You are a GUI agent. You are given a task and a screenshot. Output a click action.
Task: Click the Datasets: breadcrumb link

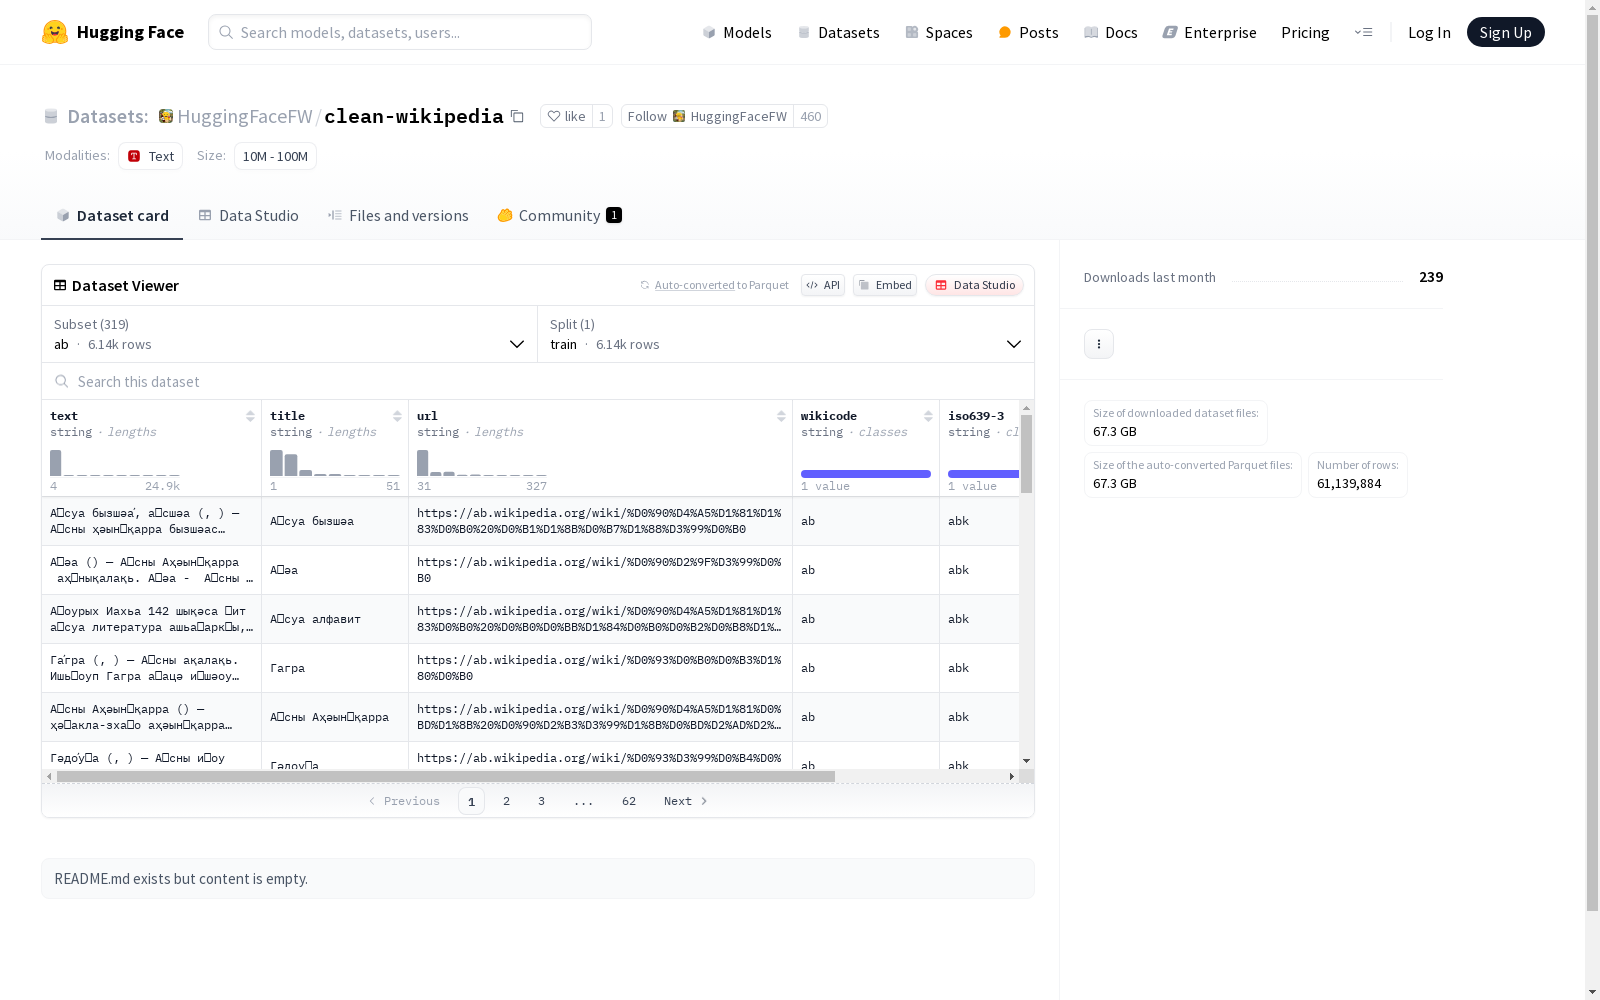pyautogui.click(x=107, y=116)
